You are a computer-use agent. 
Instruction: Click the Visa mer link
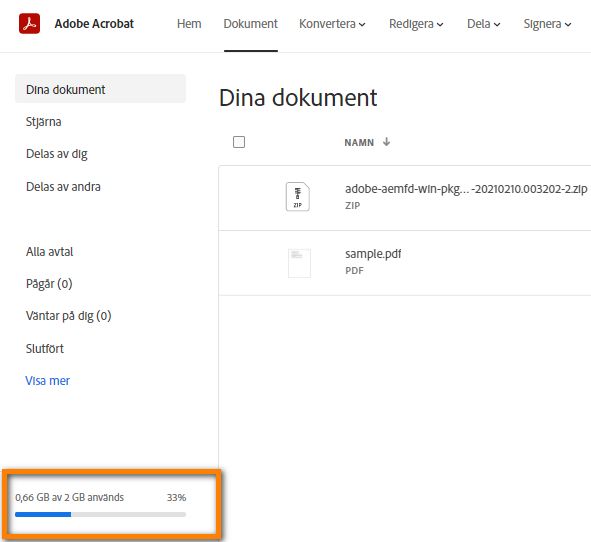point(47,381)
